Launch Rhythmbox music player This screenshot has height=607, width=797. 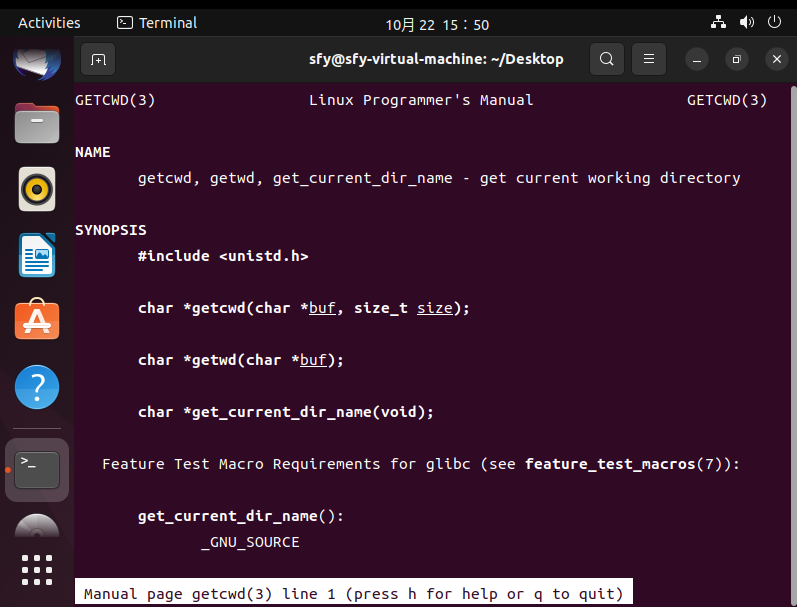coord(37,189)
